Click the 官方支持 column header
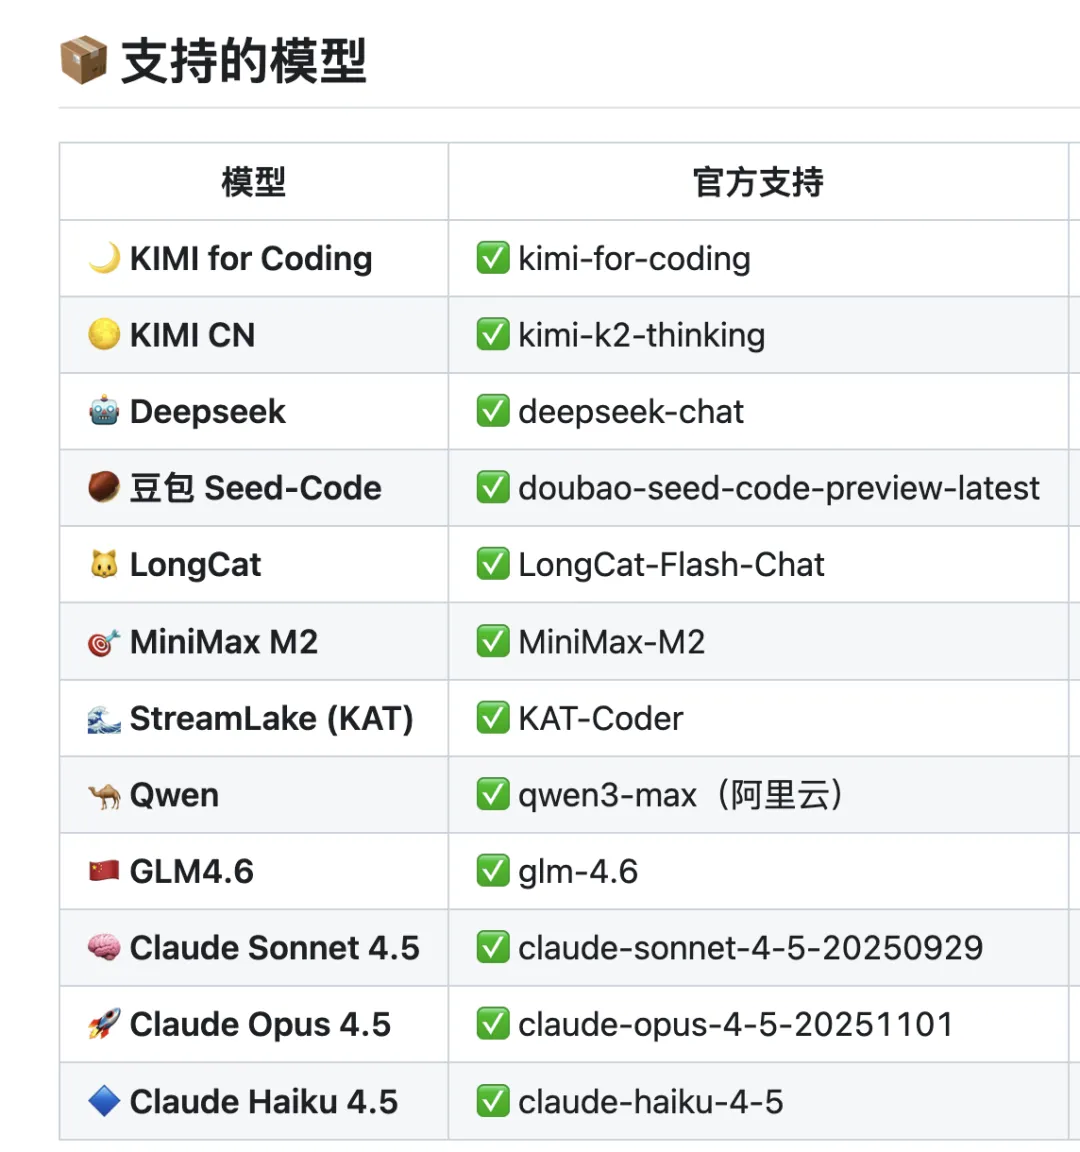The image size is (1080, 1152). (758, 182)
